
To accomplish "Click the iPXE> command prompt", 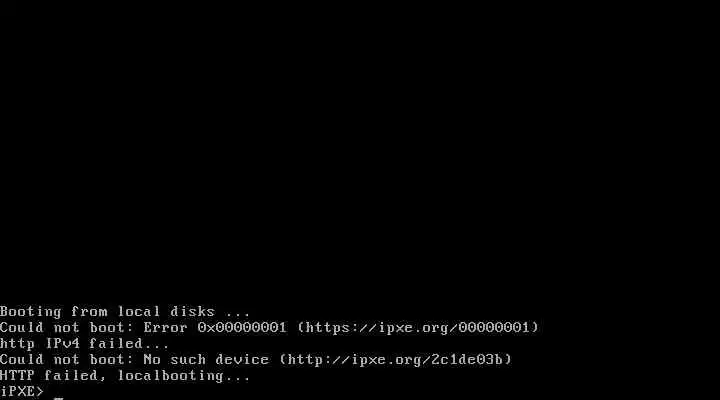I will point(22,392).
